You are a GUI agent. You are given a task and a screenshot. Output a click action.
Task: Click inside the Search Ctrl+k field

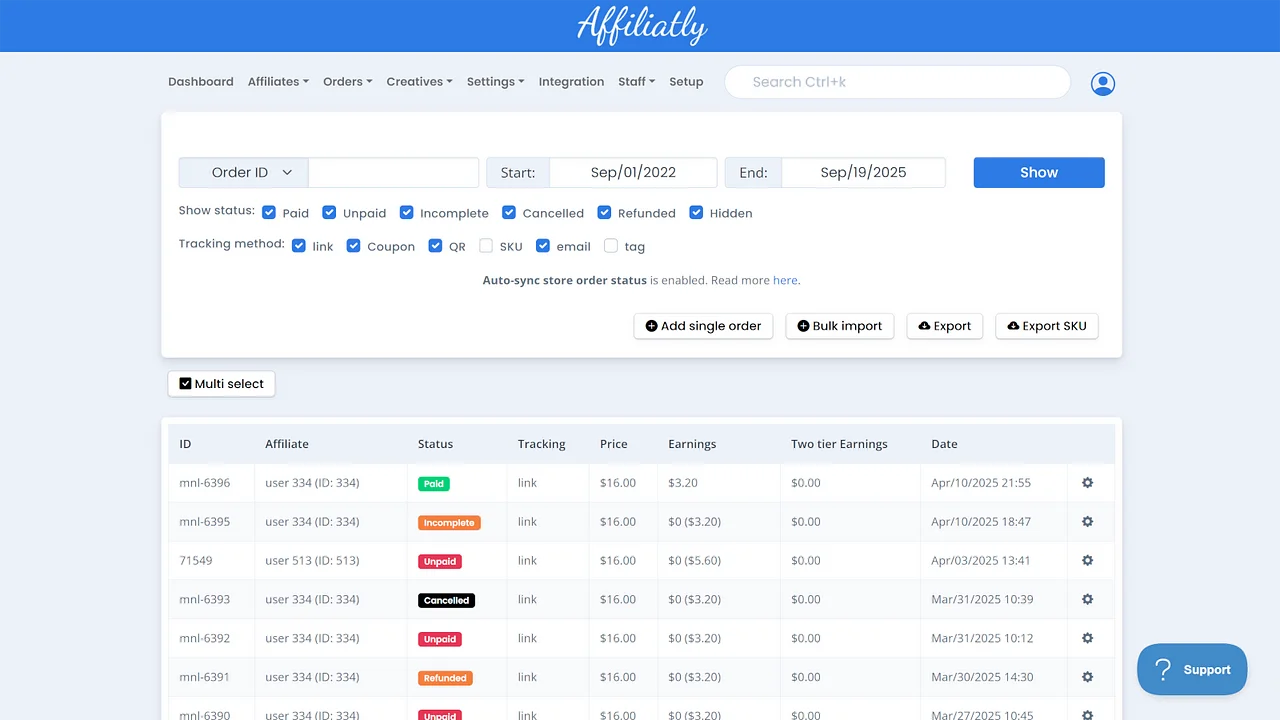pyautogui.click(x=896, y=82)
